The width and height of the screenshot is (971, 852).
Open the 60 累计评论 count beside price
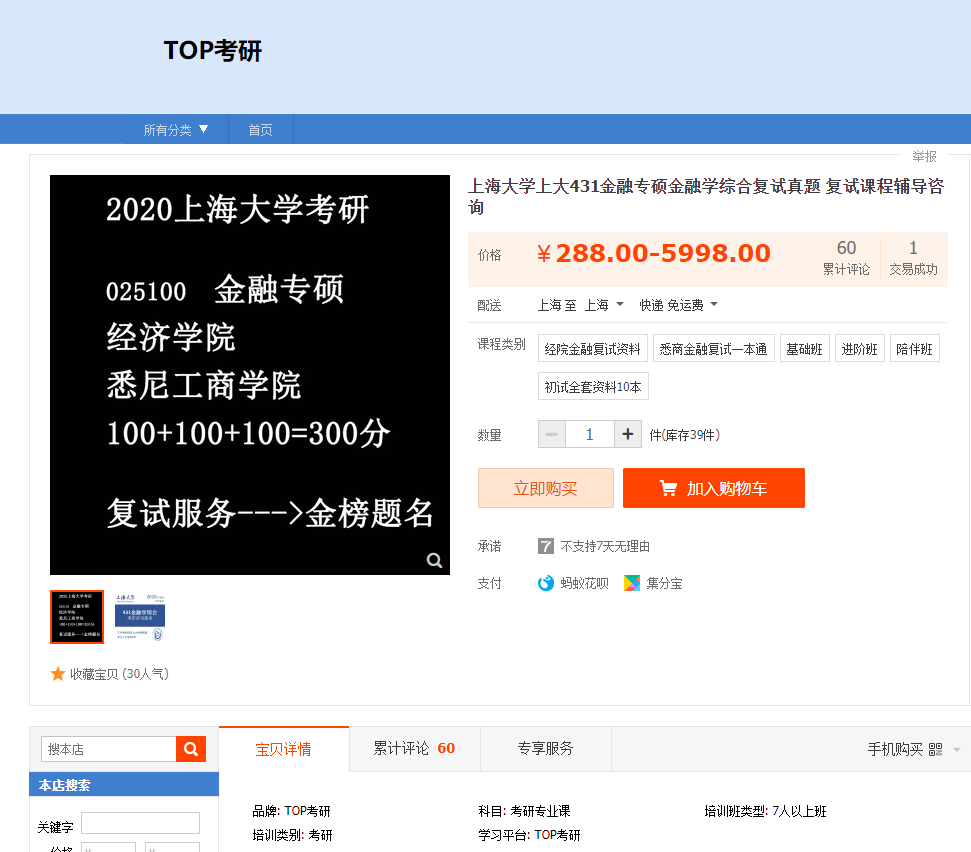846,258
